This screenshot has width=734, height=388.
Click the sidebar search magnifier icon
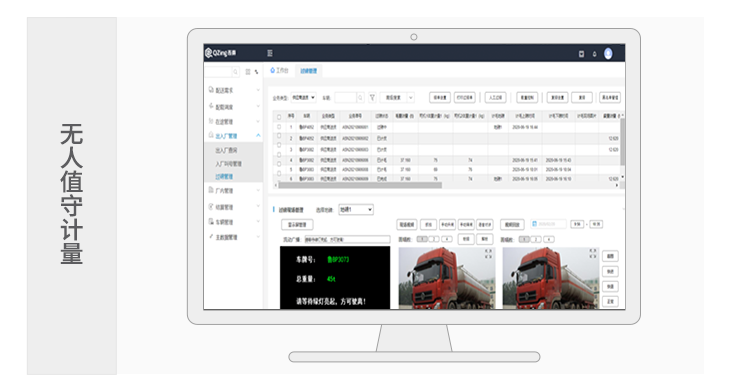pos(235,72)
